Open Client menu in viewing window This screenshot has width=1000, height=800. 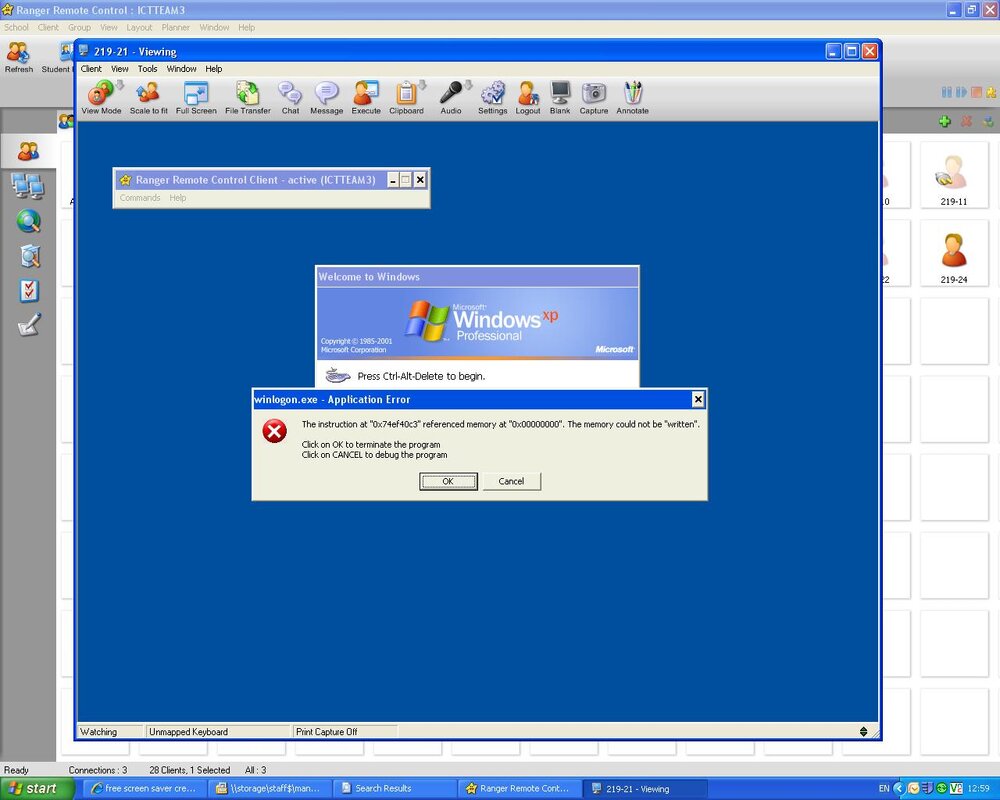point(91,69)
